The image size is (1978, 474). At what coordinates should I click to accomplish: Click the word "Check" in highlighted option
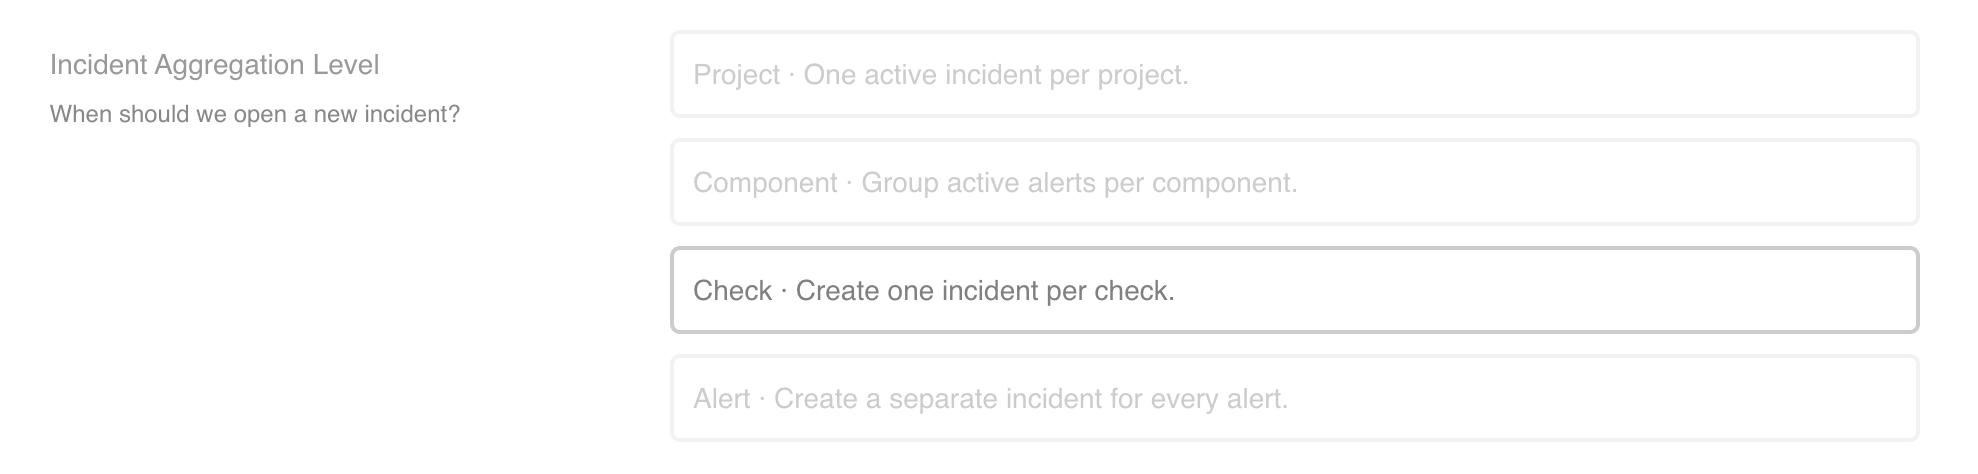click(732, 292)
